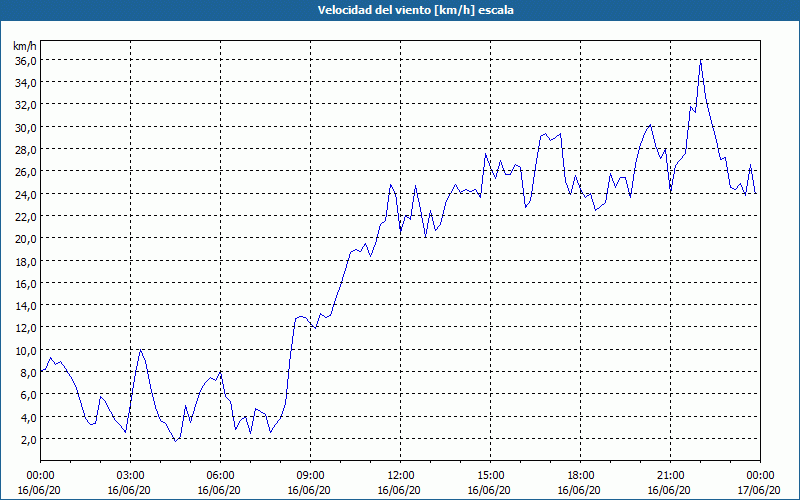Click the 12:00 time label
Image resolution: width=800 pixels, height=500 pixels.
click(401, 476)
